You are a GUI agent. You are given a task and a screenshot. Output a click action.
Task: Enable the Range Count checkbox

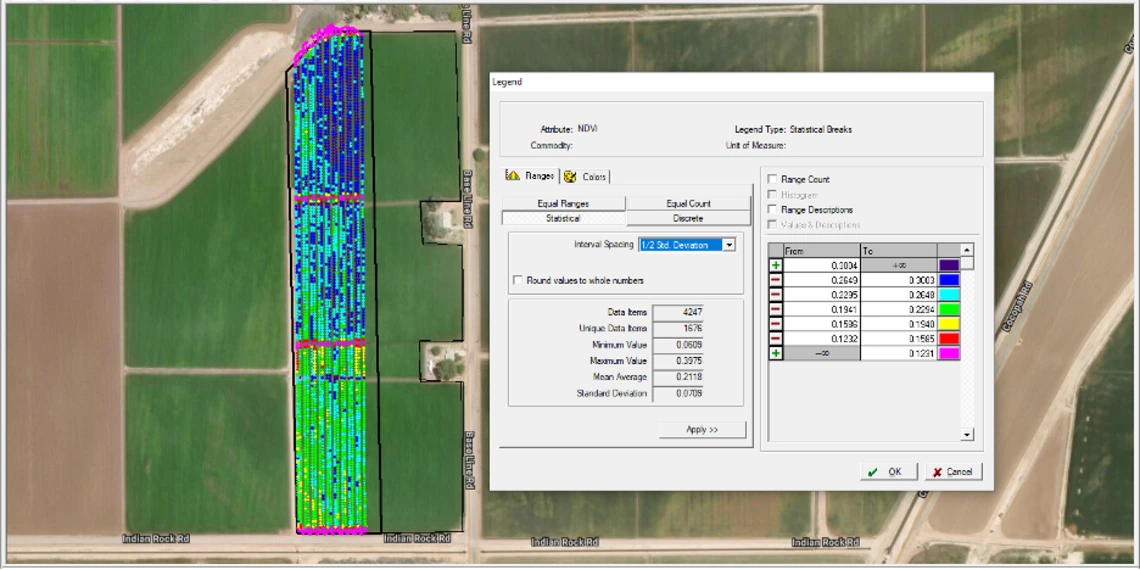(773, 180)
